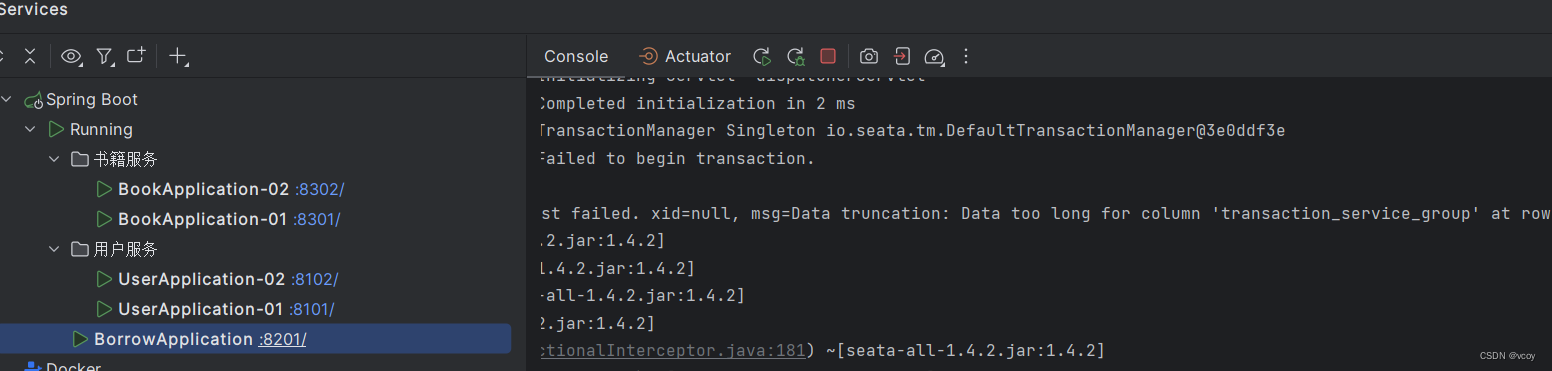
Task: Select the Spring Boot tree node
Action: [x=92, y=99]
